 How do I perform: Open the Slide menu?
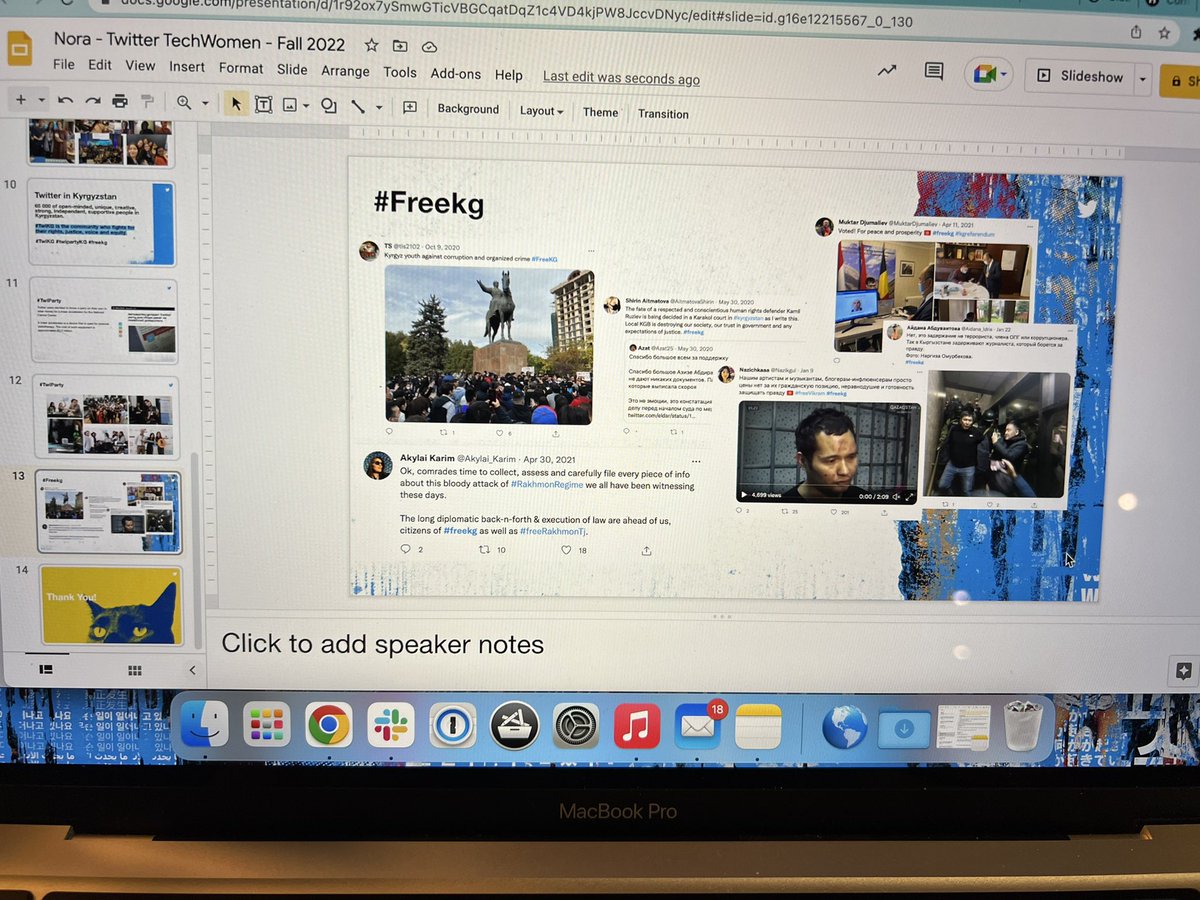point(292,69)
